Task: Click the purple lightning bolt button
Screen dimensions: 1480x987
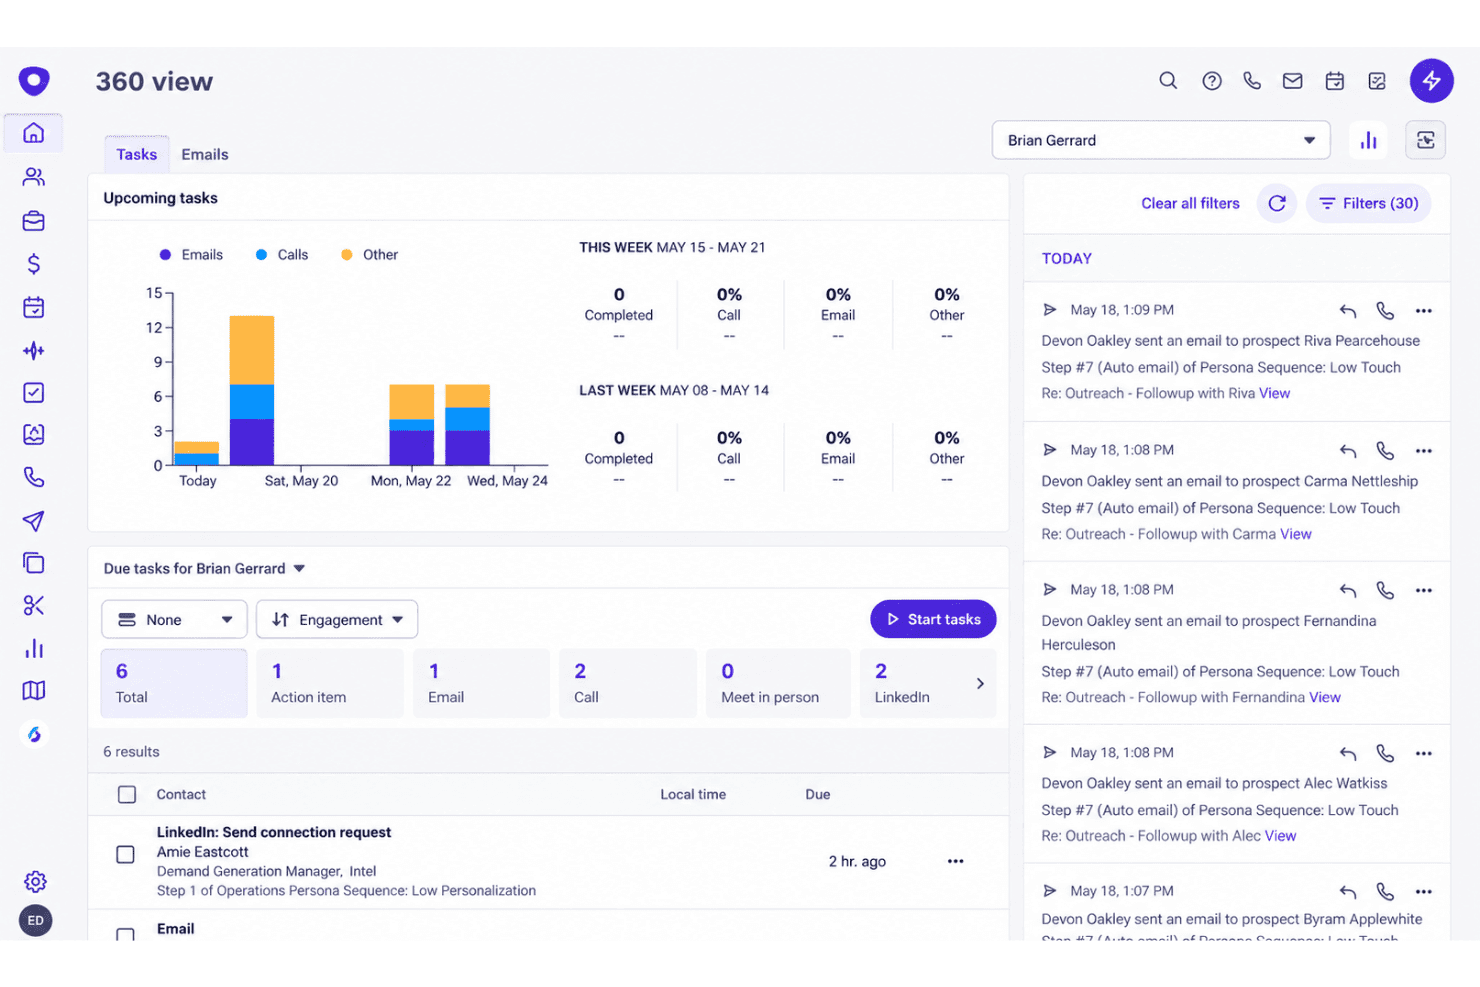Action: point(1432,81)
